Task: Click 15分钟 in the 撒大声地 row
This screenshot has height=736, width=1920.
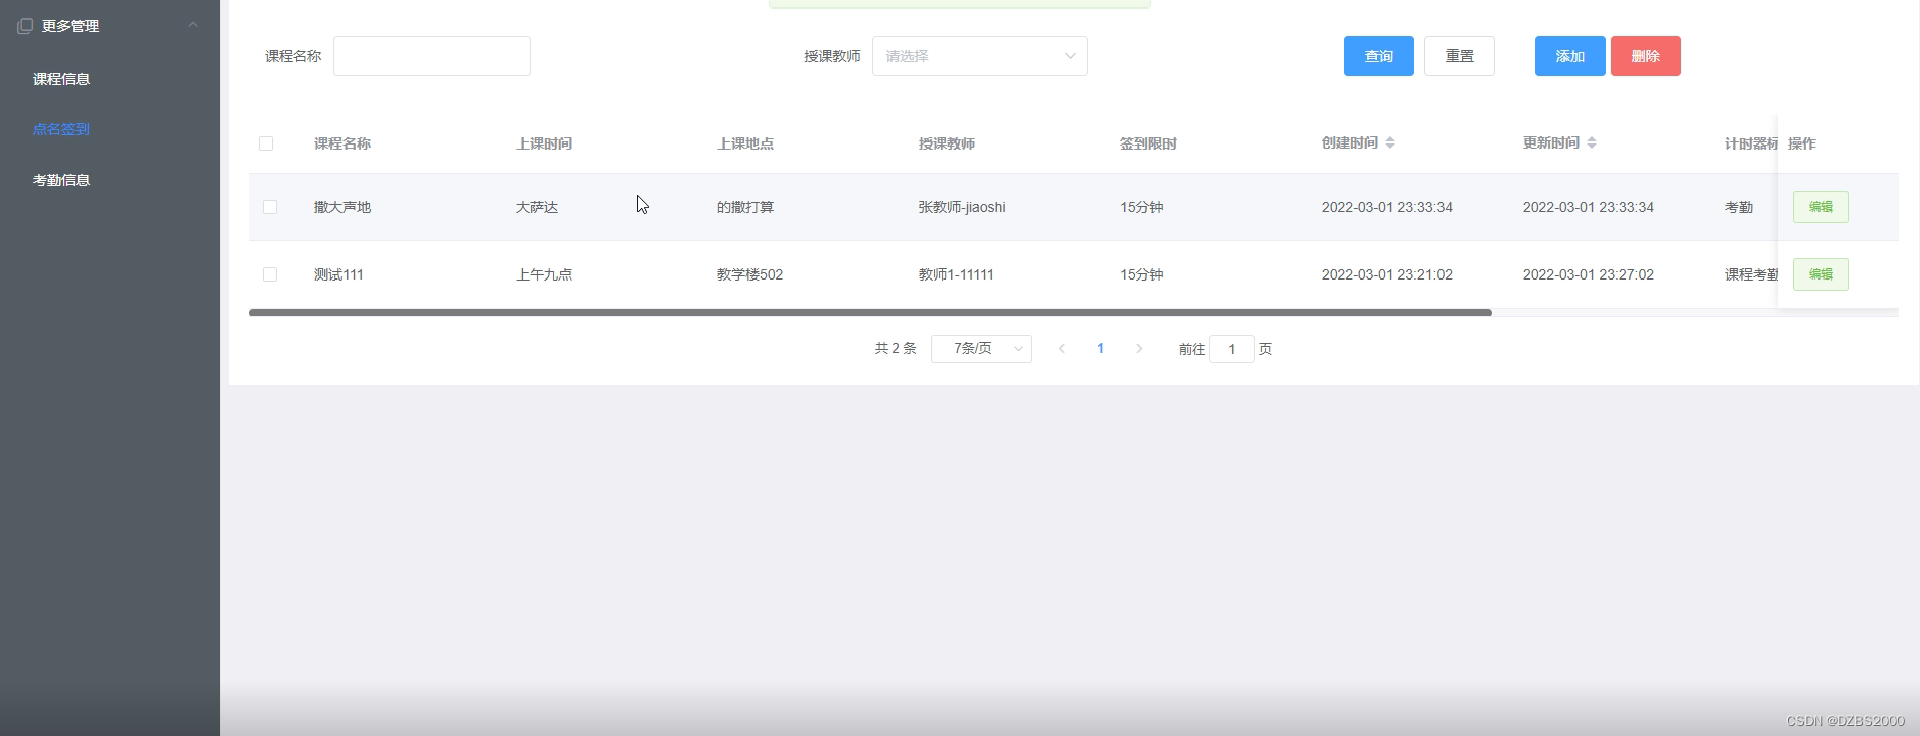Action: [1142, 207]
